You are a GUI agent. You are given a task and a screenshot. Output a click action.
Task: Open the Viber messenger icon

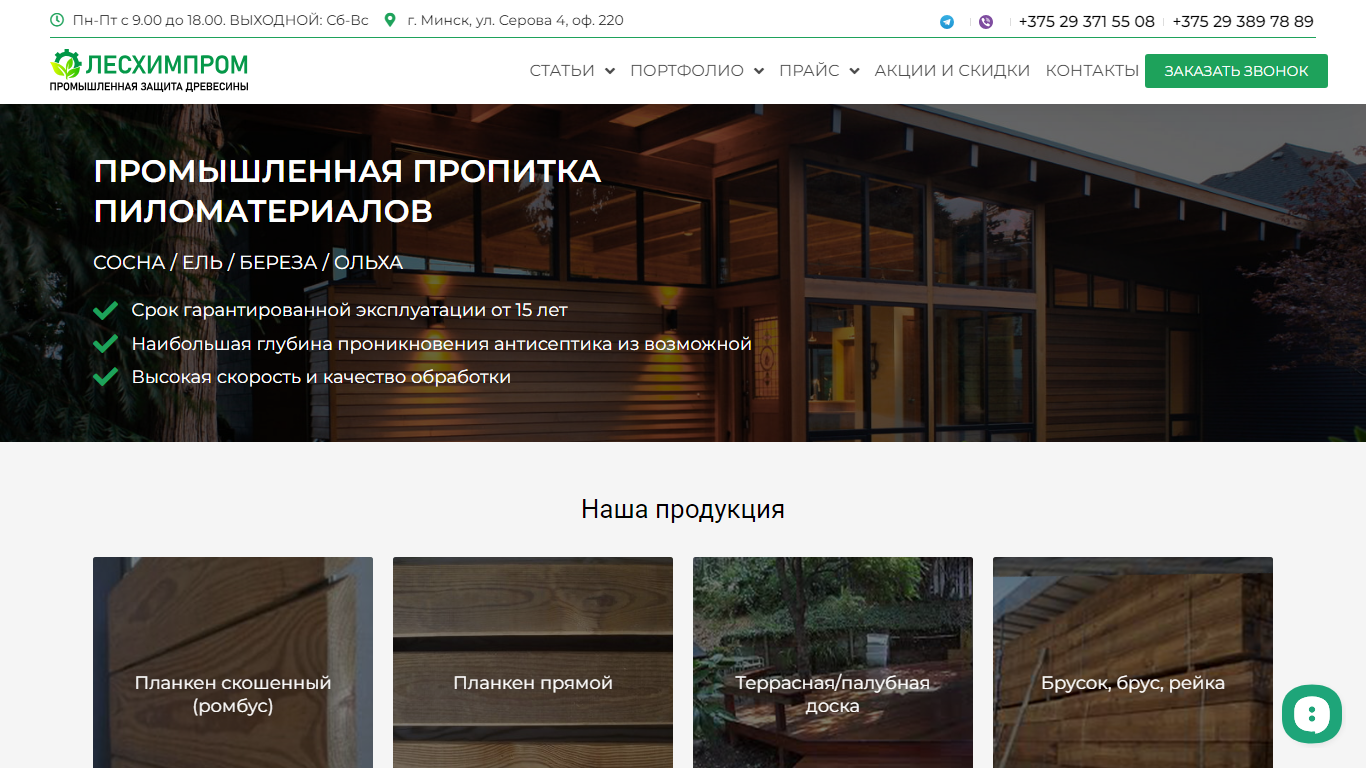coord(986,21)
